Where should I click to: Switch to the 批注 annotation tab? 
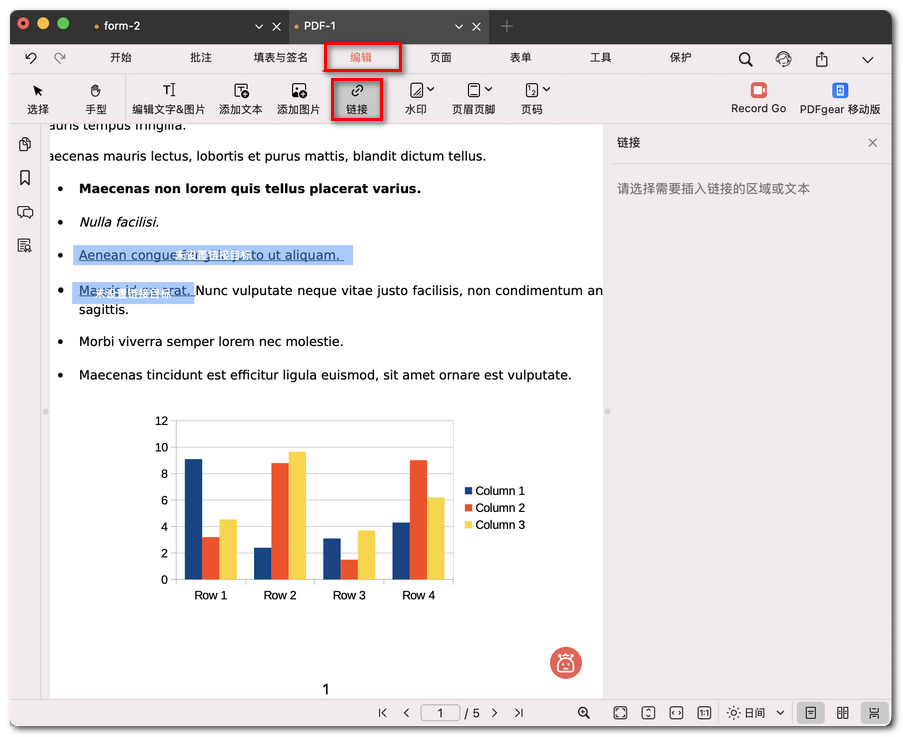[x=201, y=58]
